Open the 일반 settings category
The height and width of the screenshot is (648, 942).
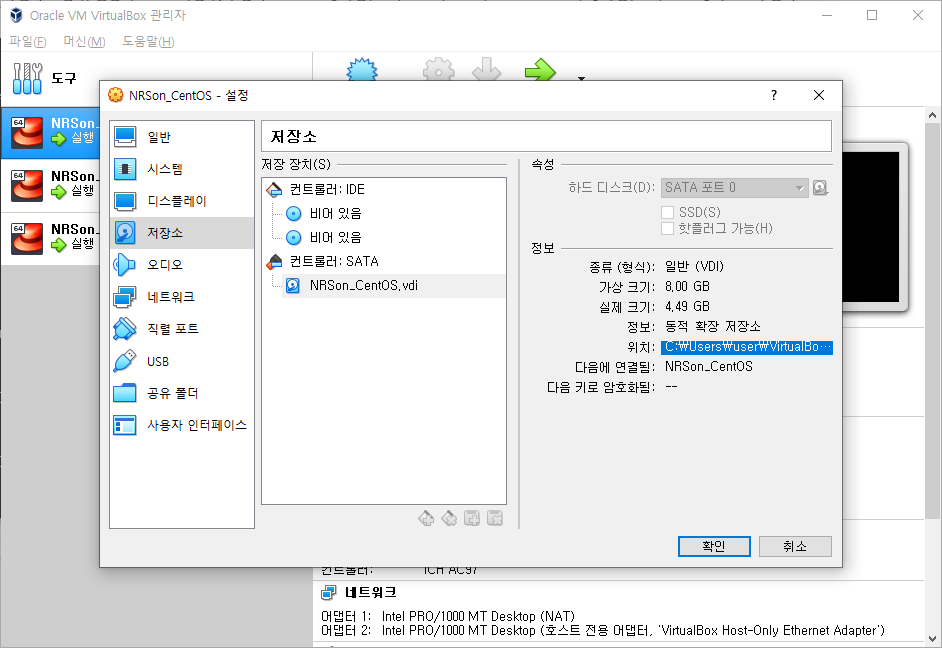pyautogui.click(x=182, y=137)
